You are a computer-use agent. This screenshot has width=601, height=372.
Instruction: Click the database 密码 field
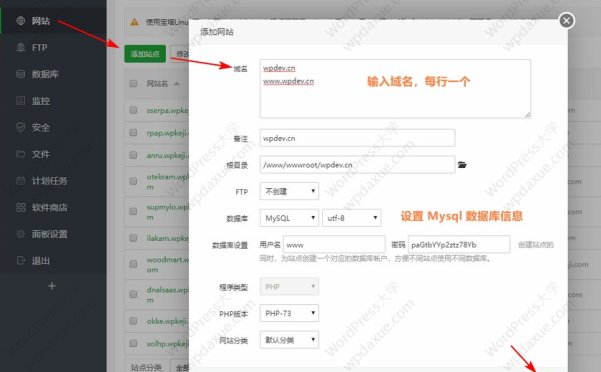click(459, 244)
